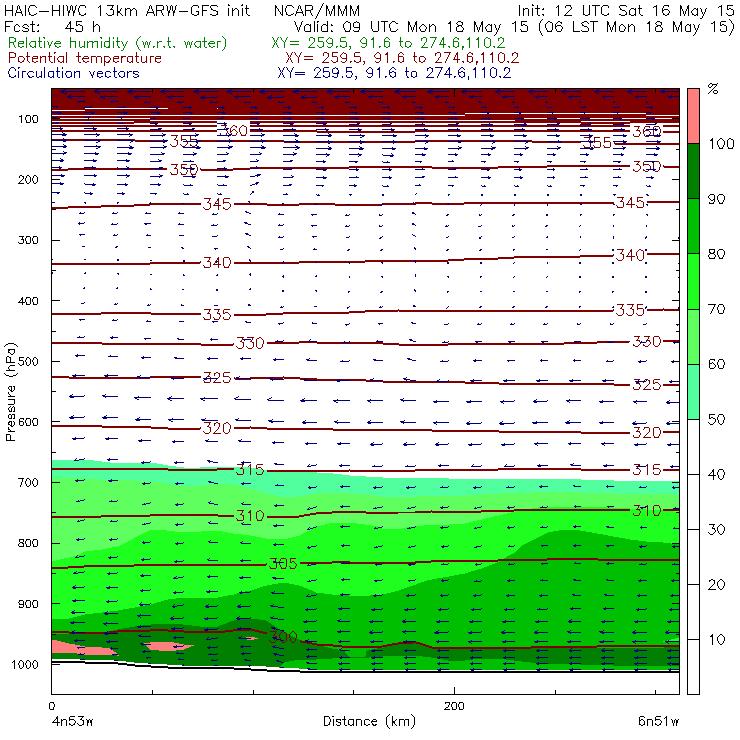Image resolution: width=740 pixels, height=740 pixels.
Task: Click the '0' distance tick label
Action: (x=51, y=706)
